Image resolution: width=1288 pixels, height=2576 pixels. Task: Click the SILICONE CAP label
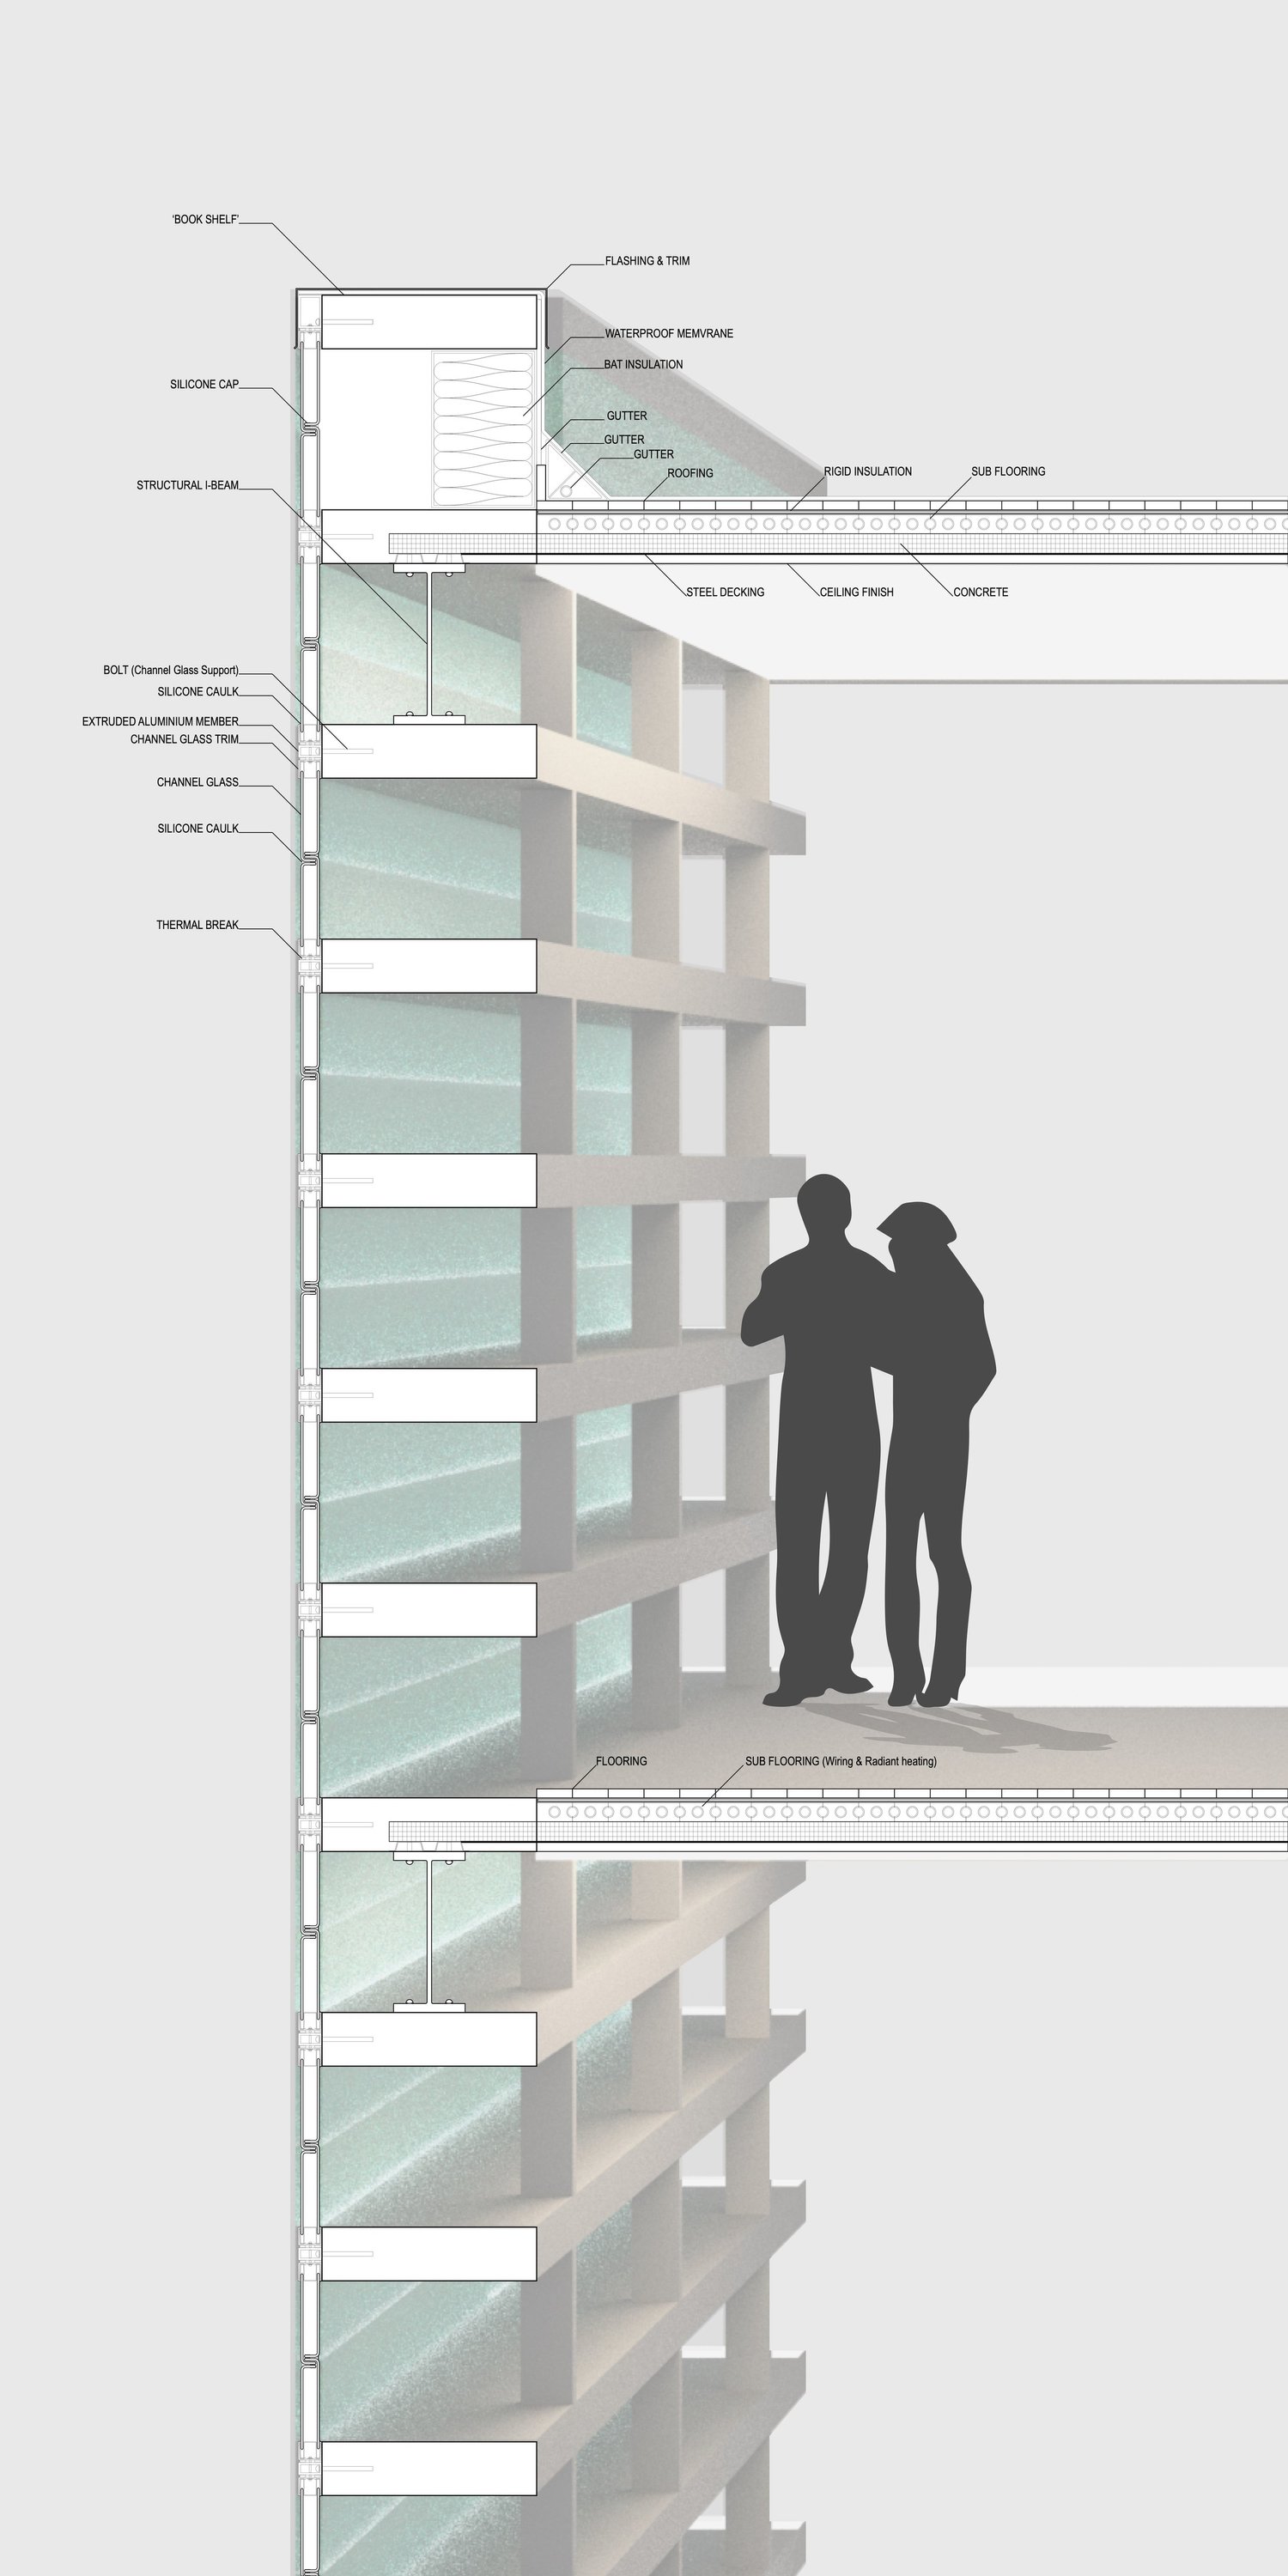204,385
